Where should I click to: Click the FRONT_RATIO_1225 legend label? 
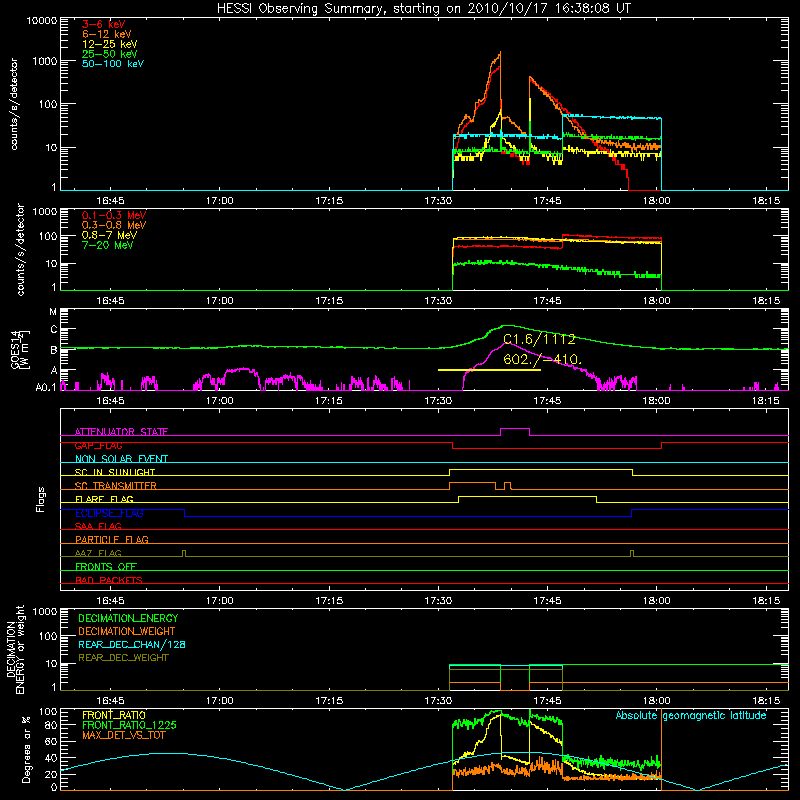tap(130, 725)
